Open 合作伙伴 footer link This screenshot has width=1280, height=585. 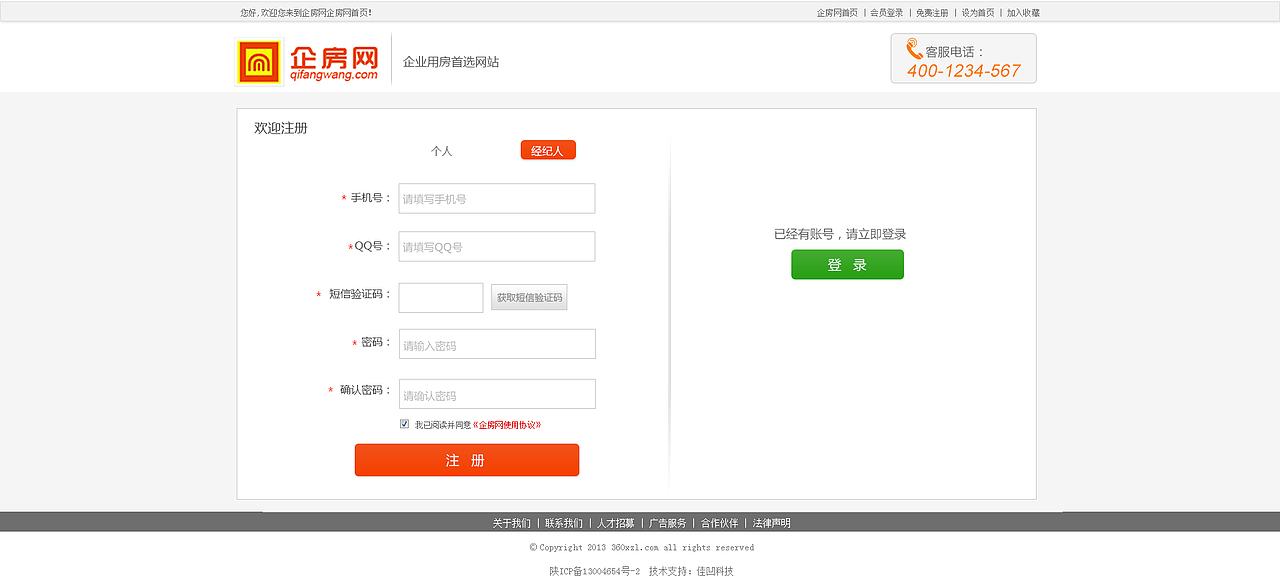[720, 523]
